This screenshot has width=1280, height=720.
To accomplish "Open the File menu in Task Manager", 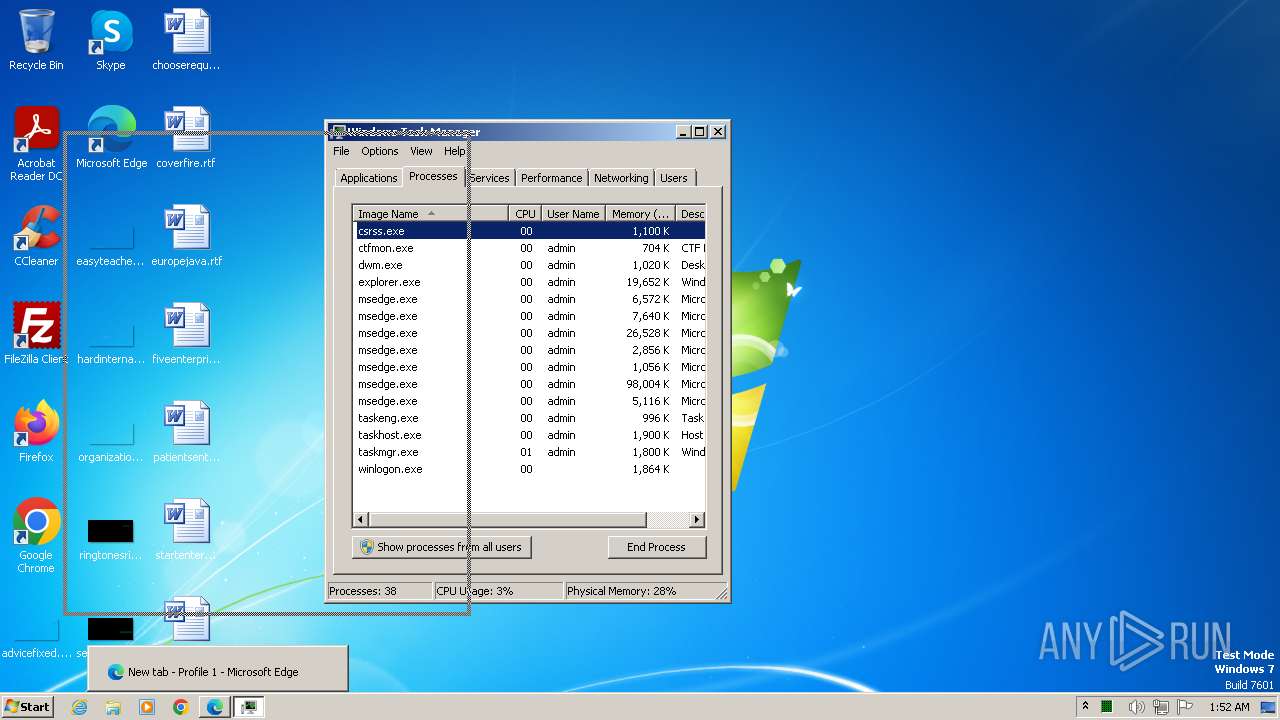I will pos(341,151).
